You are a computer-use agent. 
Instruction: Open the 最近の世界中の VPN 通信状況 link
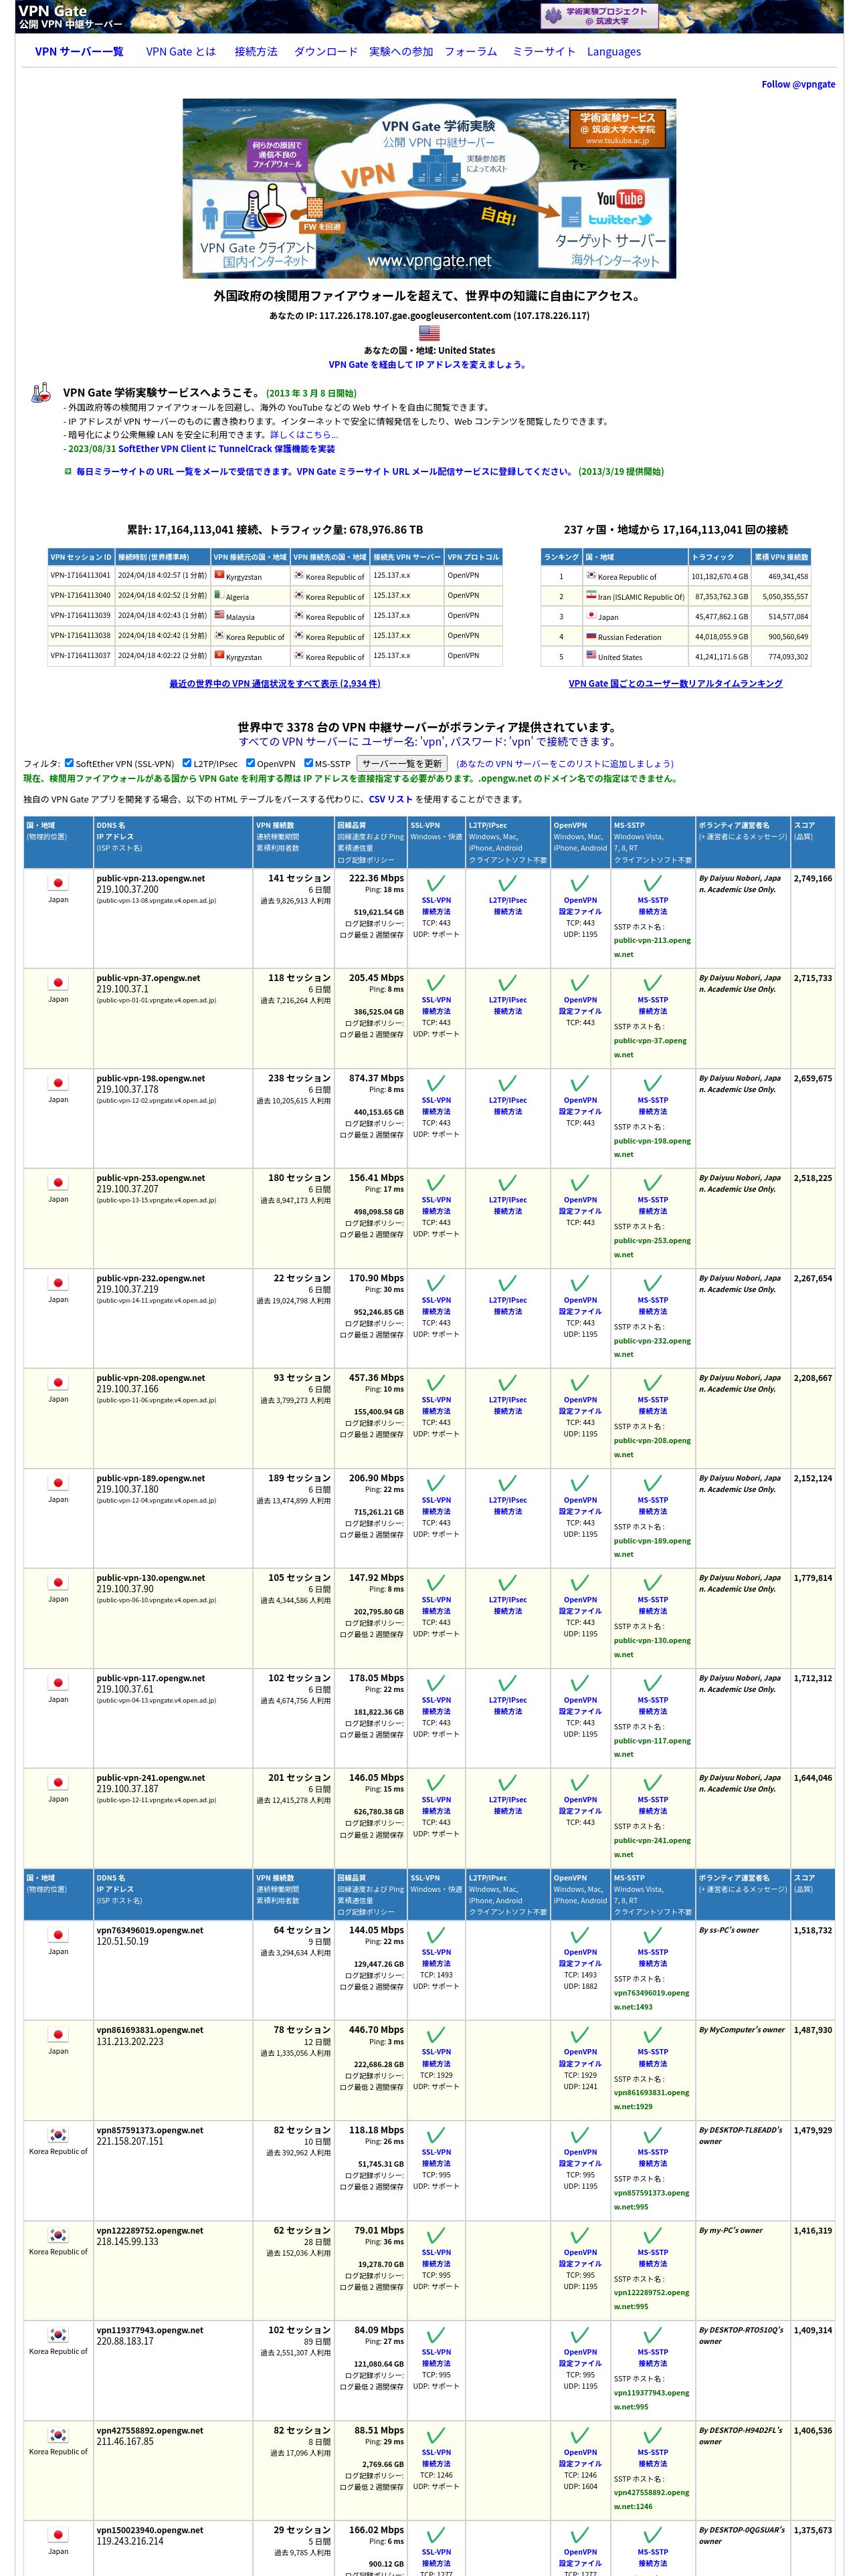pyautogui.click(x=275, y=683)
